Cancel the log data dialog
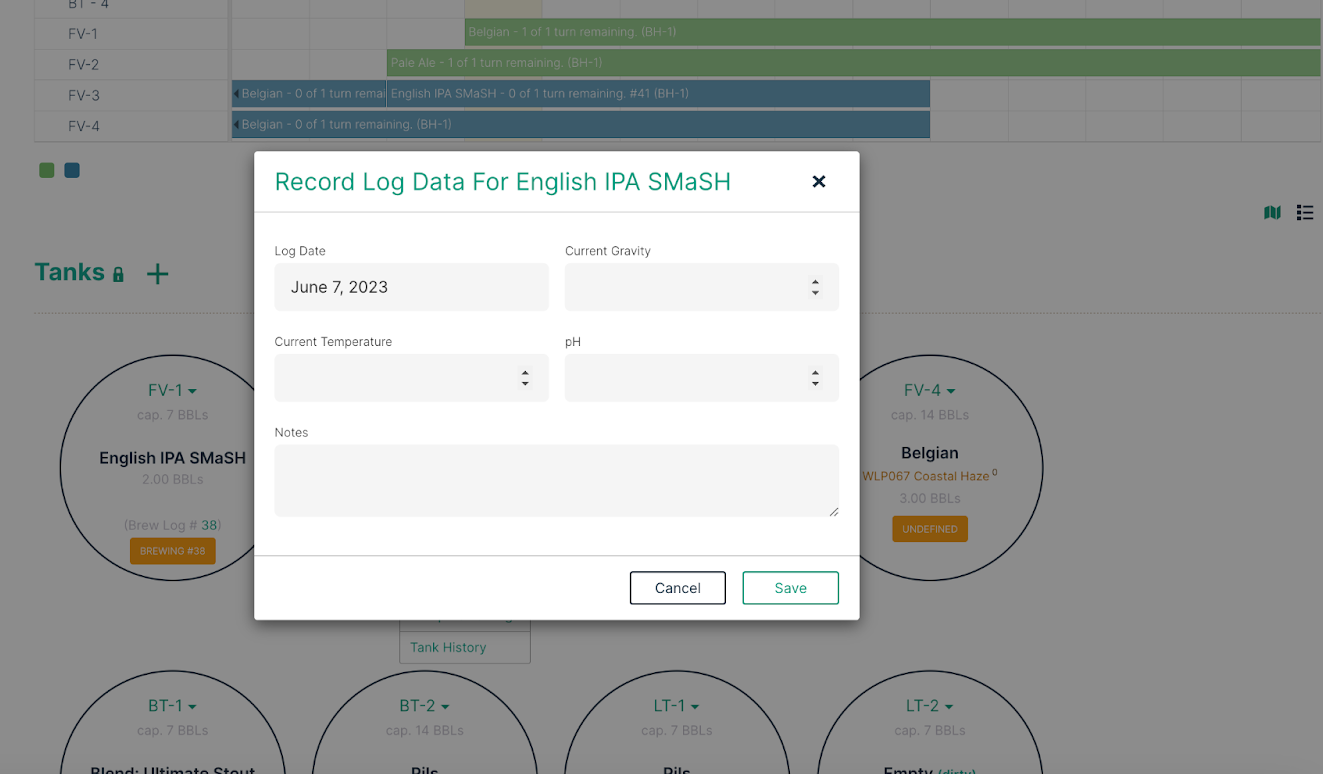Image resolution: width=1323 pixels, height=774 pixels. pos(677,588)
